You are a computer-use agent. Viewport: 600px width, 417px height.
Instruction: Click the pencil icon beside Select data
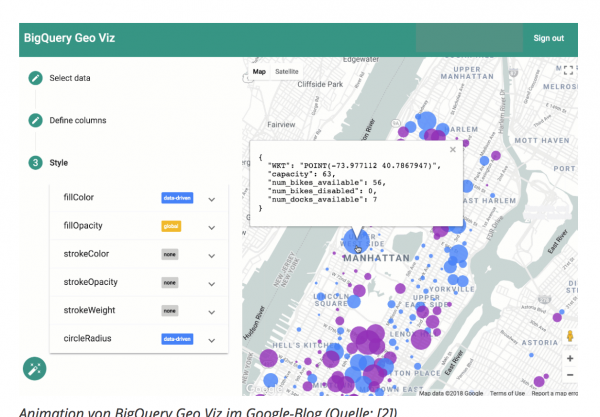pyautogui.click(x=35, y=78)
